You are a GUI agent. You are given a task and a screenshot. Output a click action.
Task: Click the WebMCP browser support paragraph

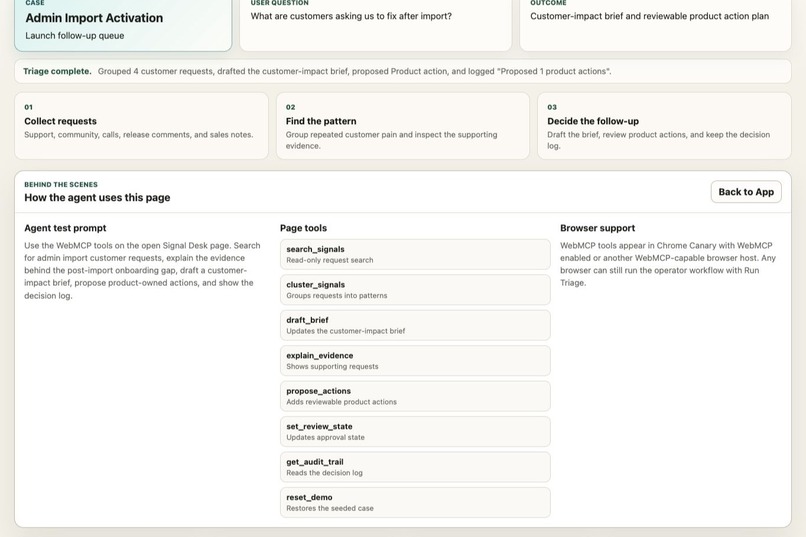point(668,264)
